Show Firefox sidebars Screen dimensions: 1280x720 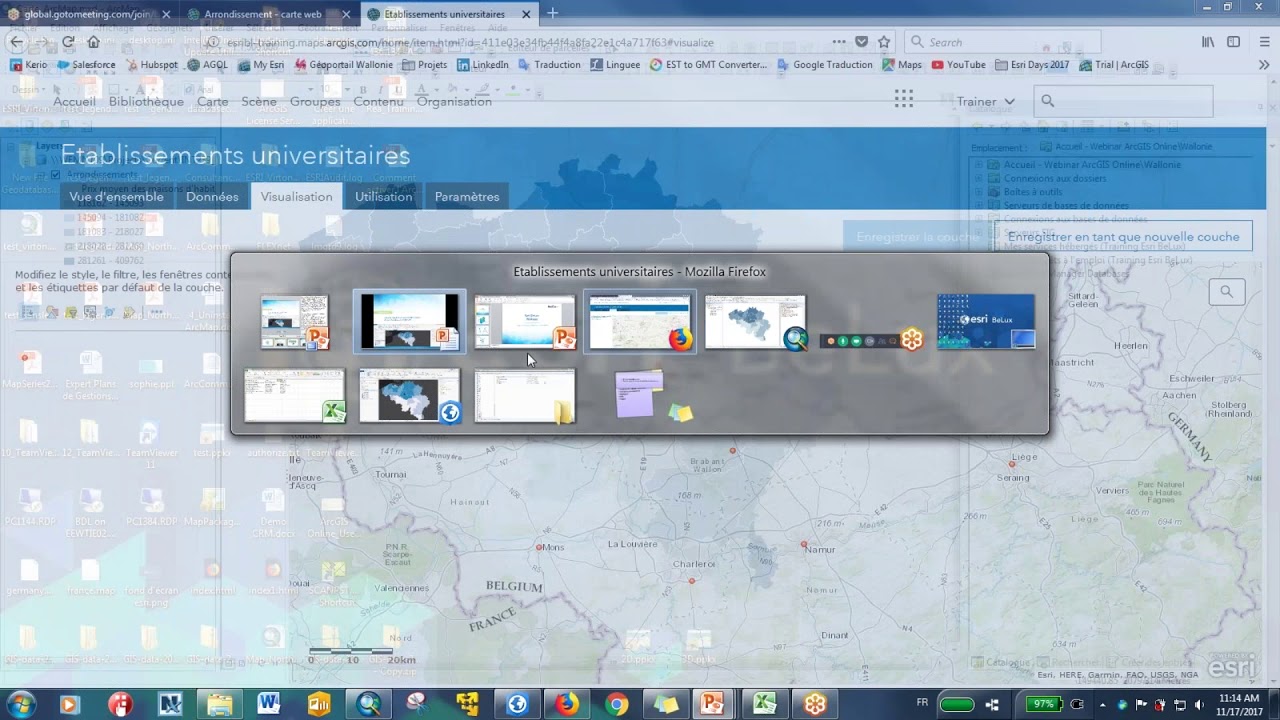click(1234, 42)
